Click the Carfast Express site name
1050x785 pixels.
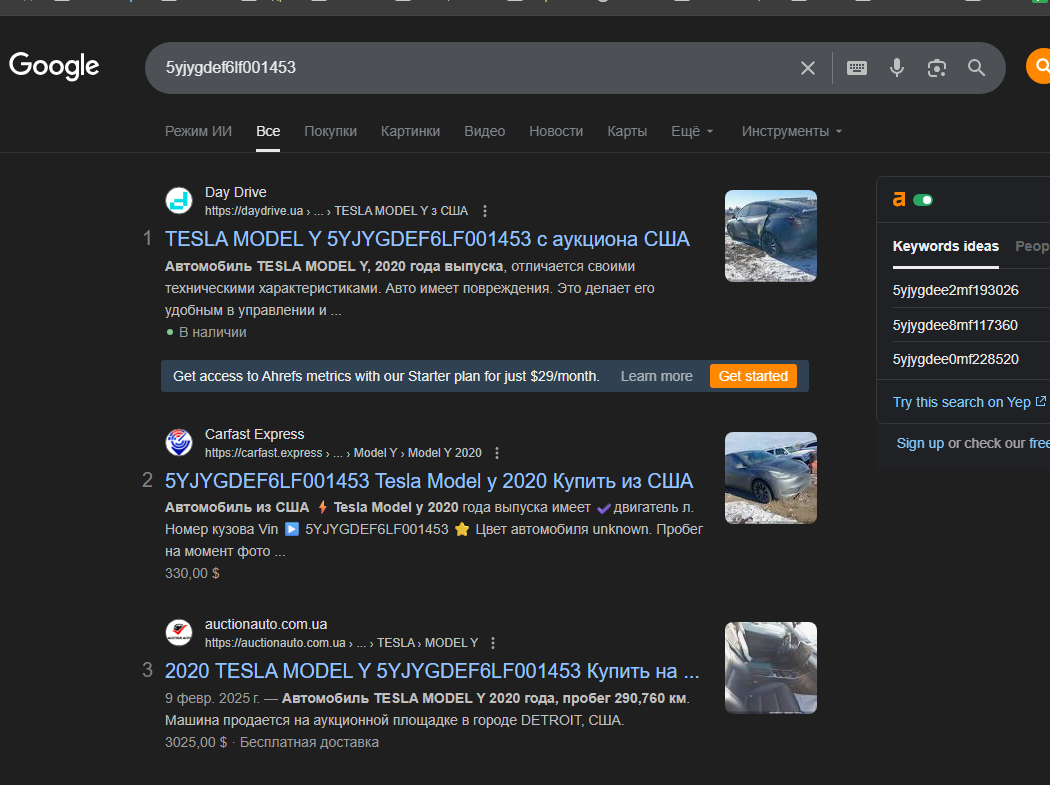pyautogui.click(x=254, y=434)
